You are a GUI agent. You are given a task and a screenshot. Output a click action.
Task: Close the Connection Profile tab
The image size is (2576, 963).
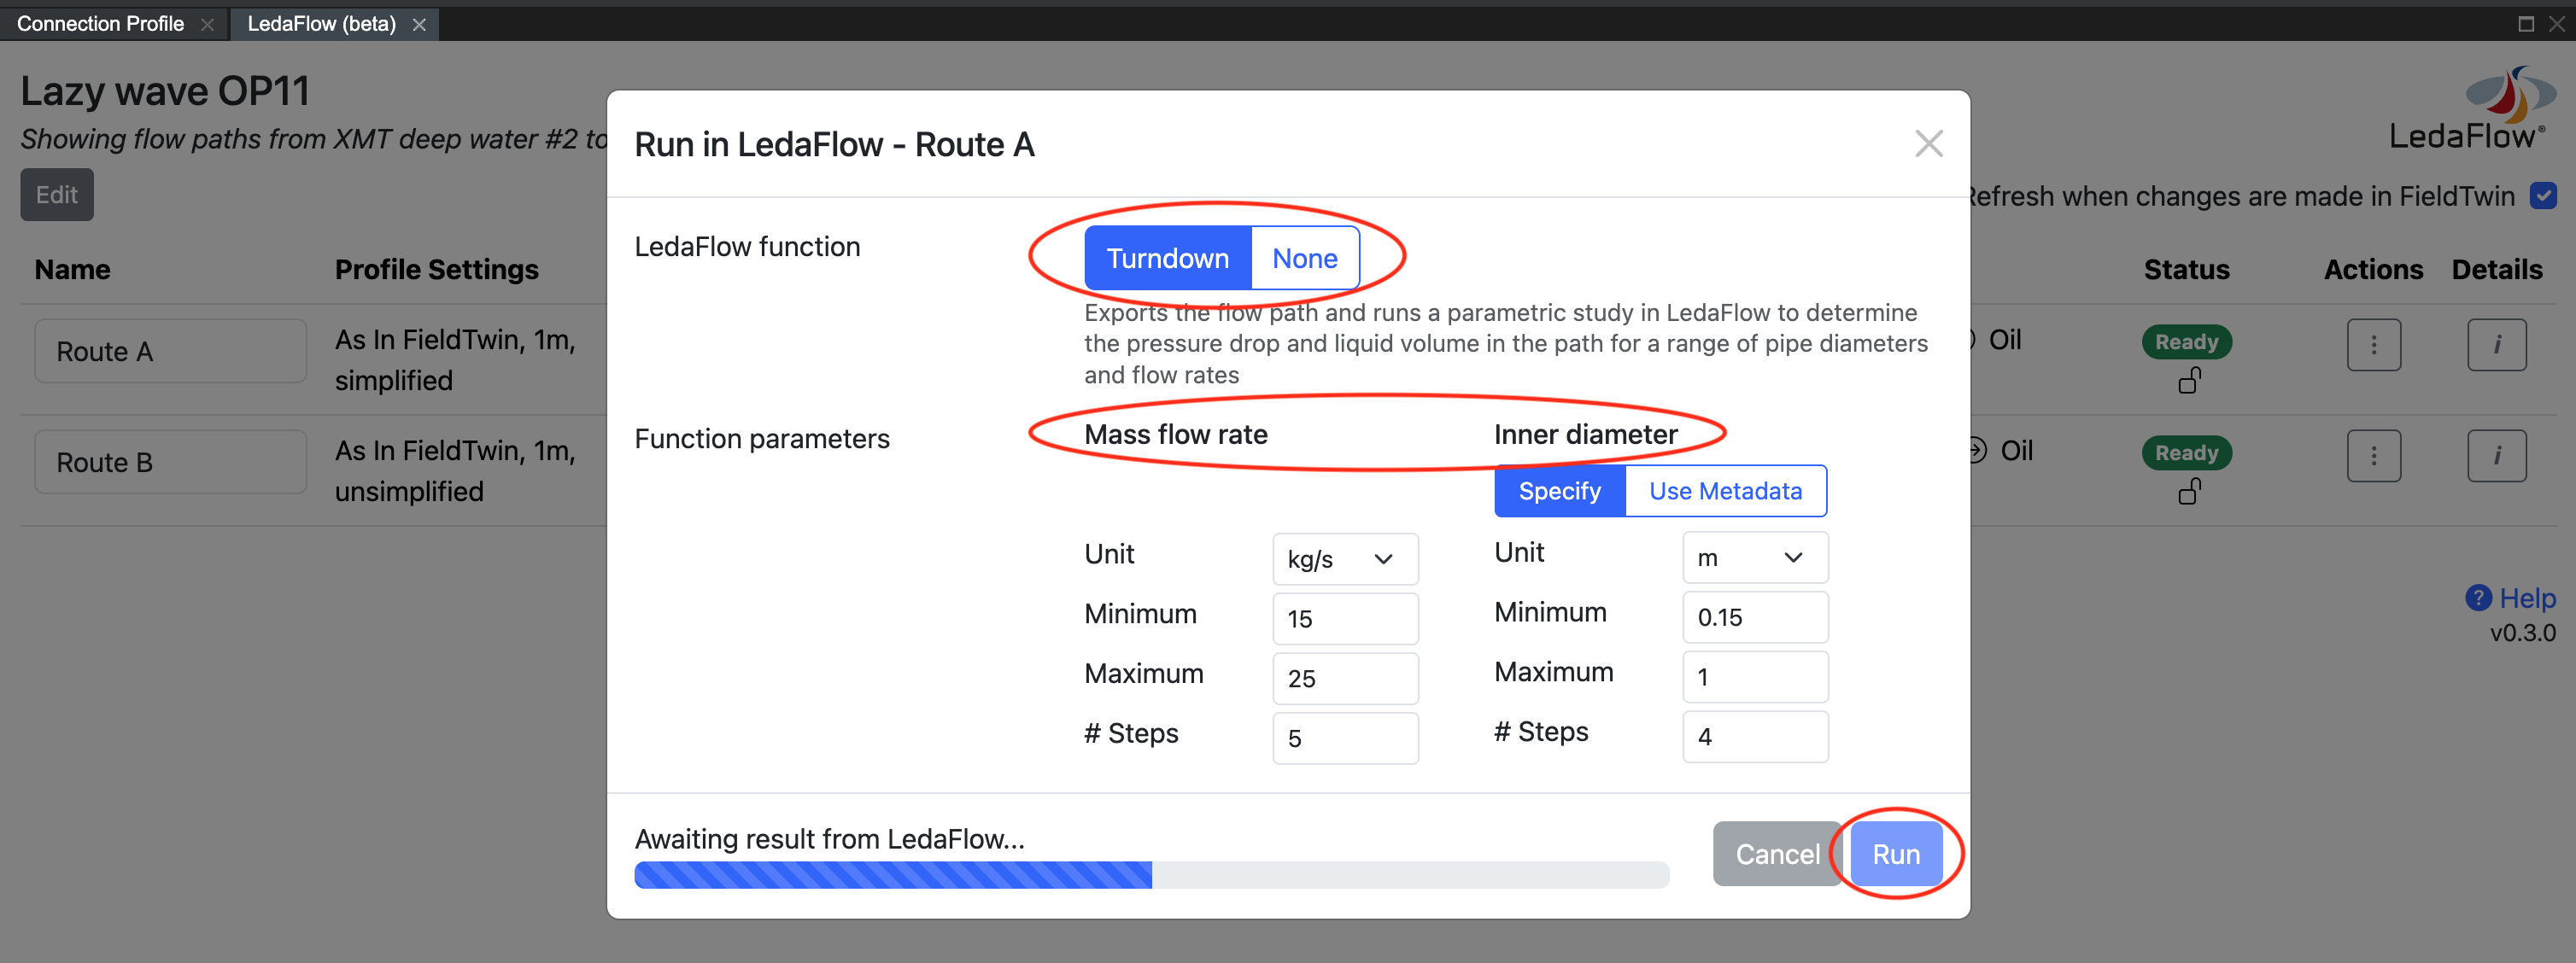208,24
